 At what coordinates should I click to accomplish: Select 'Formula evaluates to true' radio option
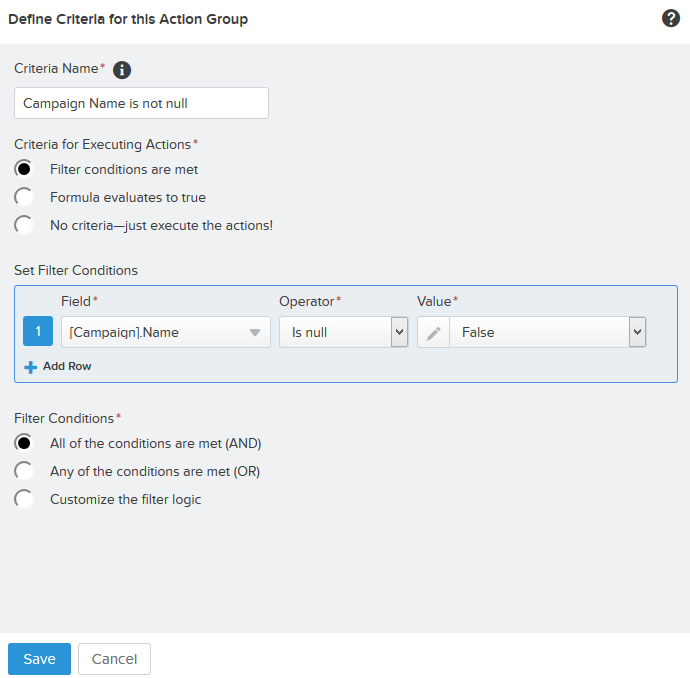24,197
